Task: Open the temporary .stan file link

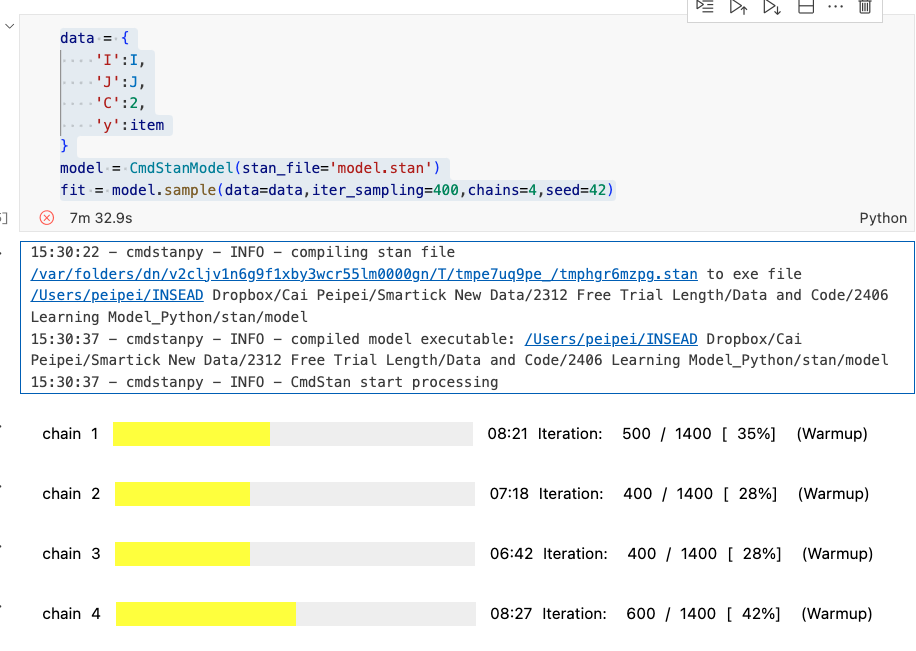Action: pos(364,274)
